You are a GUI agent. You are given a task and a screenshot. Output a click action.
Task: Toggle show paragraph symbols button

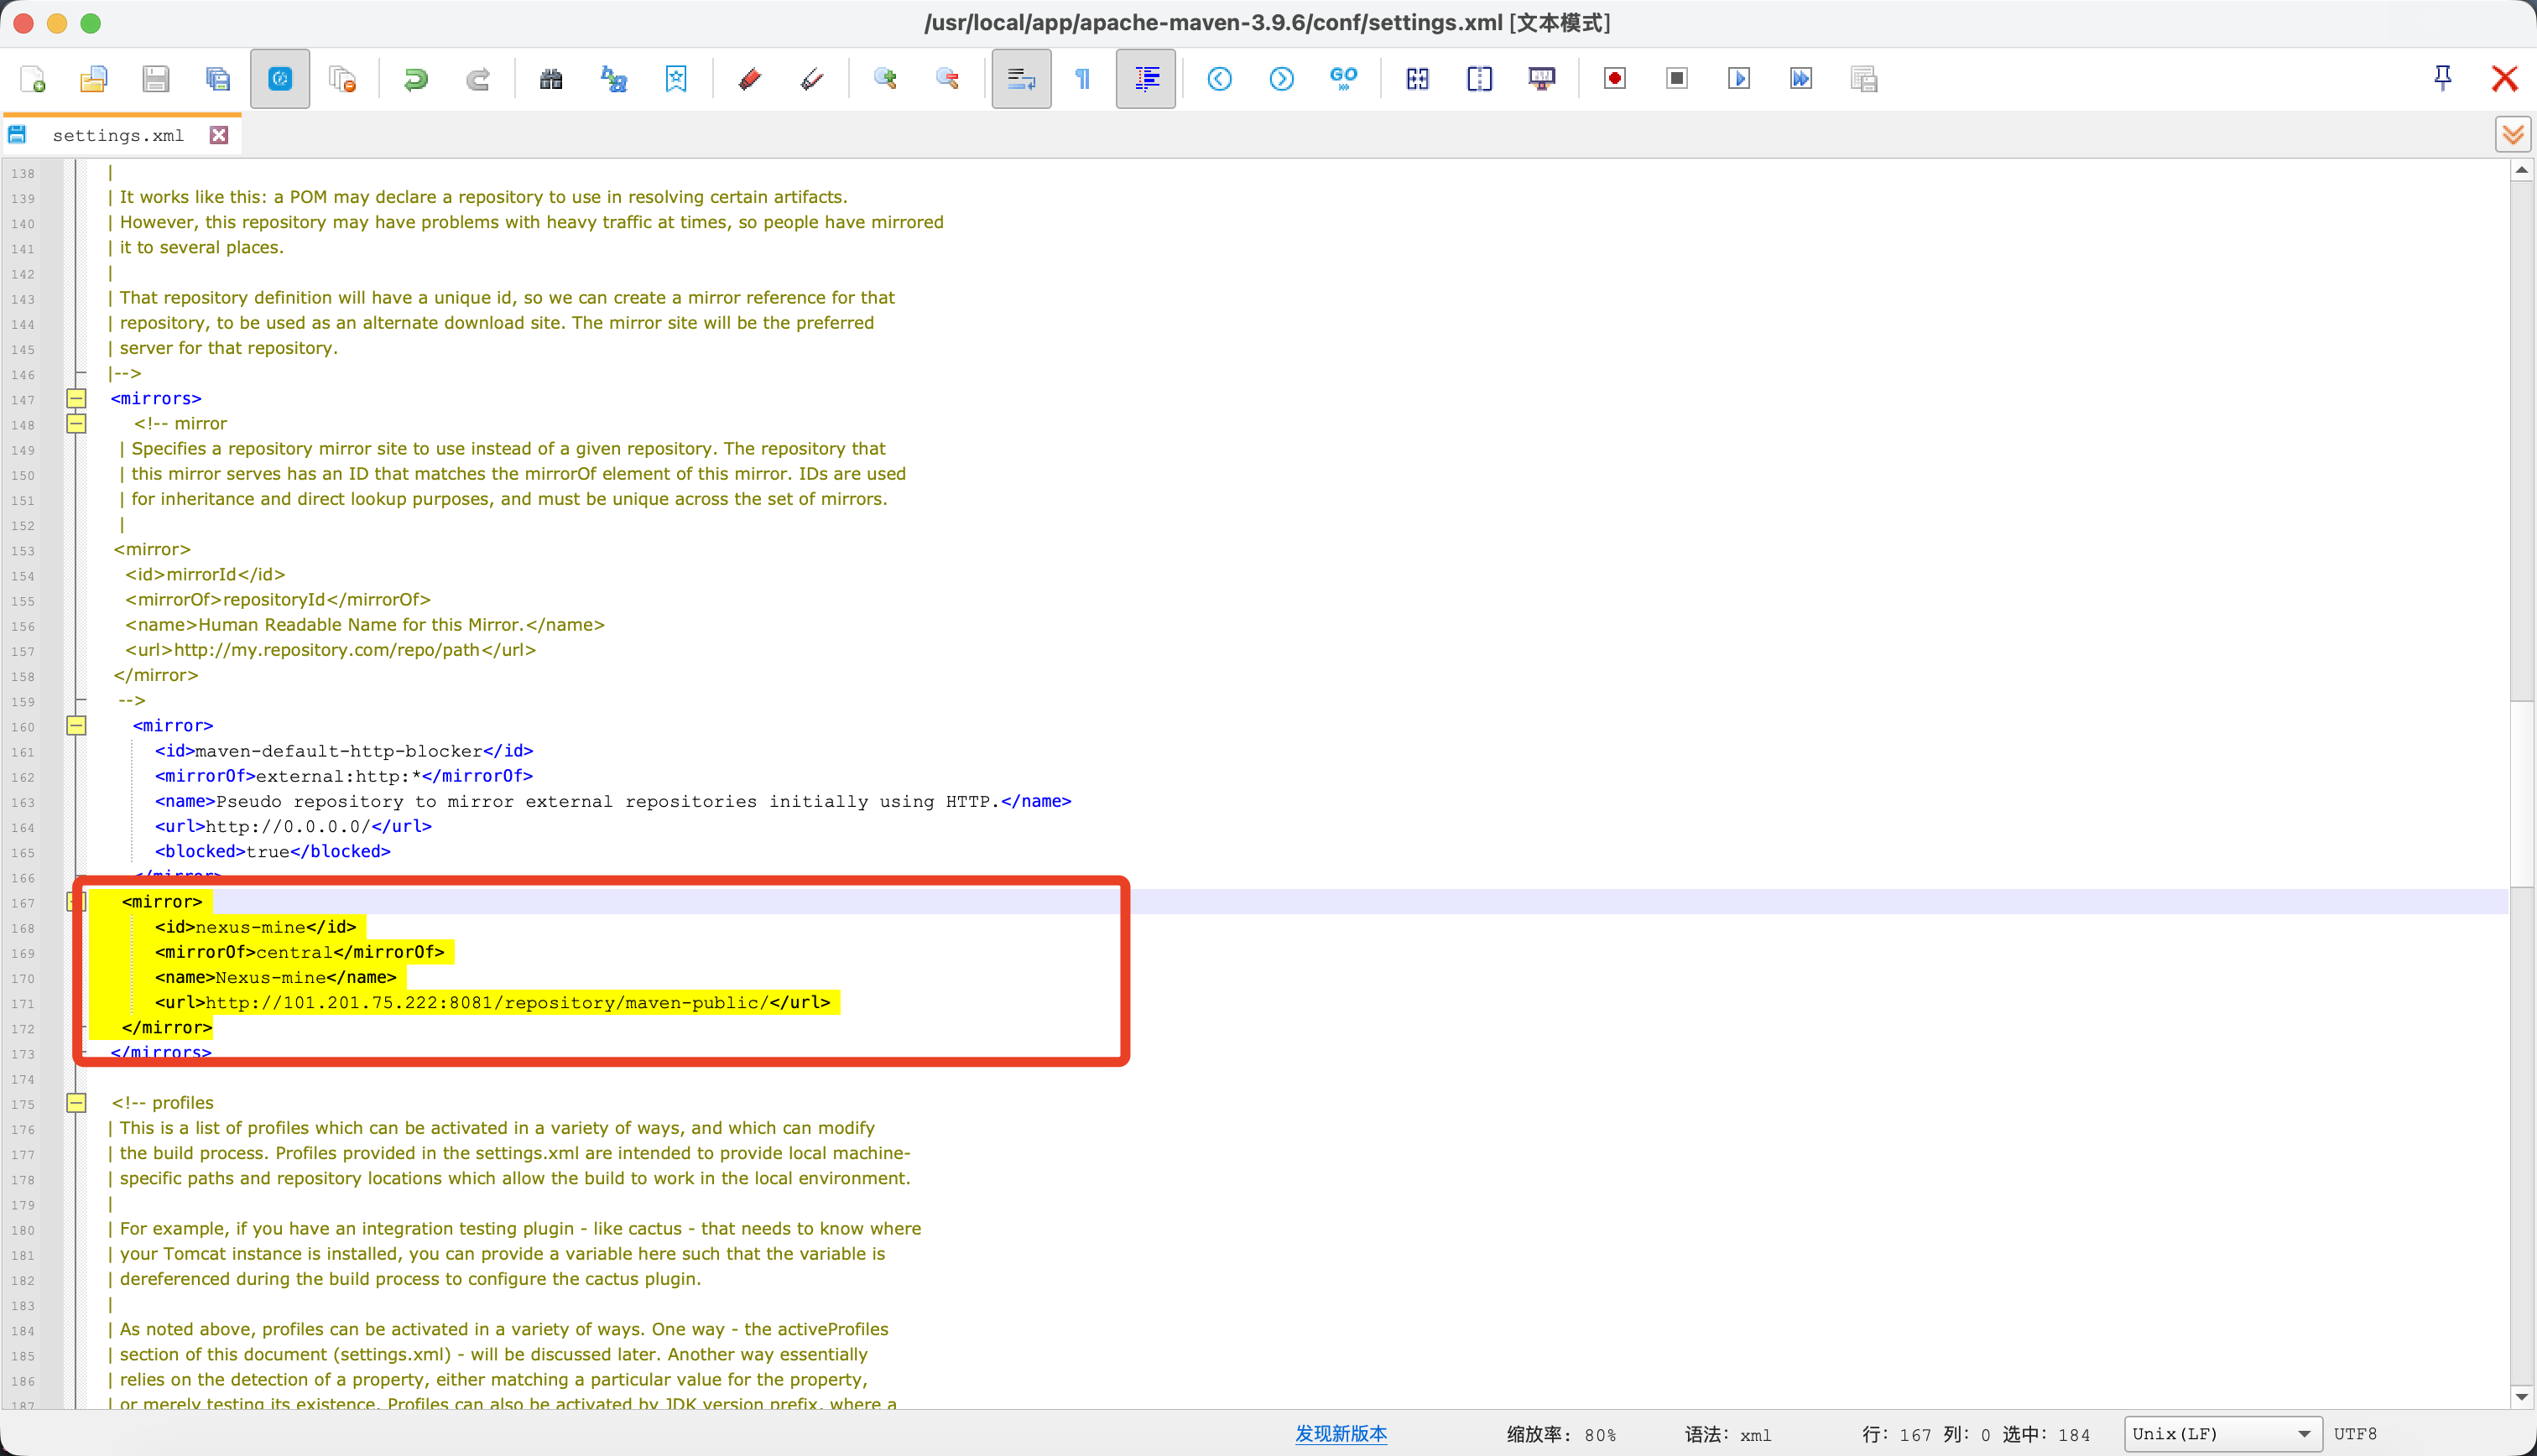point(1083,79)
